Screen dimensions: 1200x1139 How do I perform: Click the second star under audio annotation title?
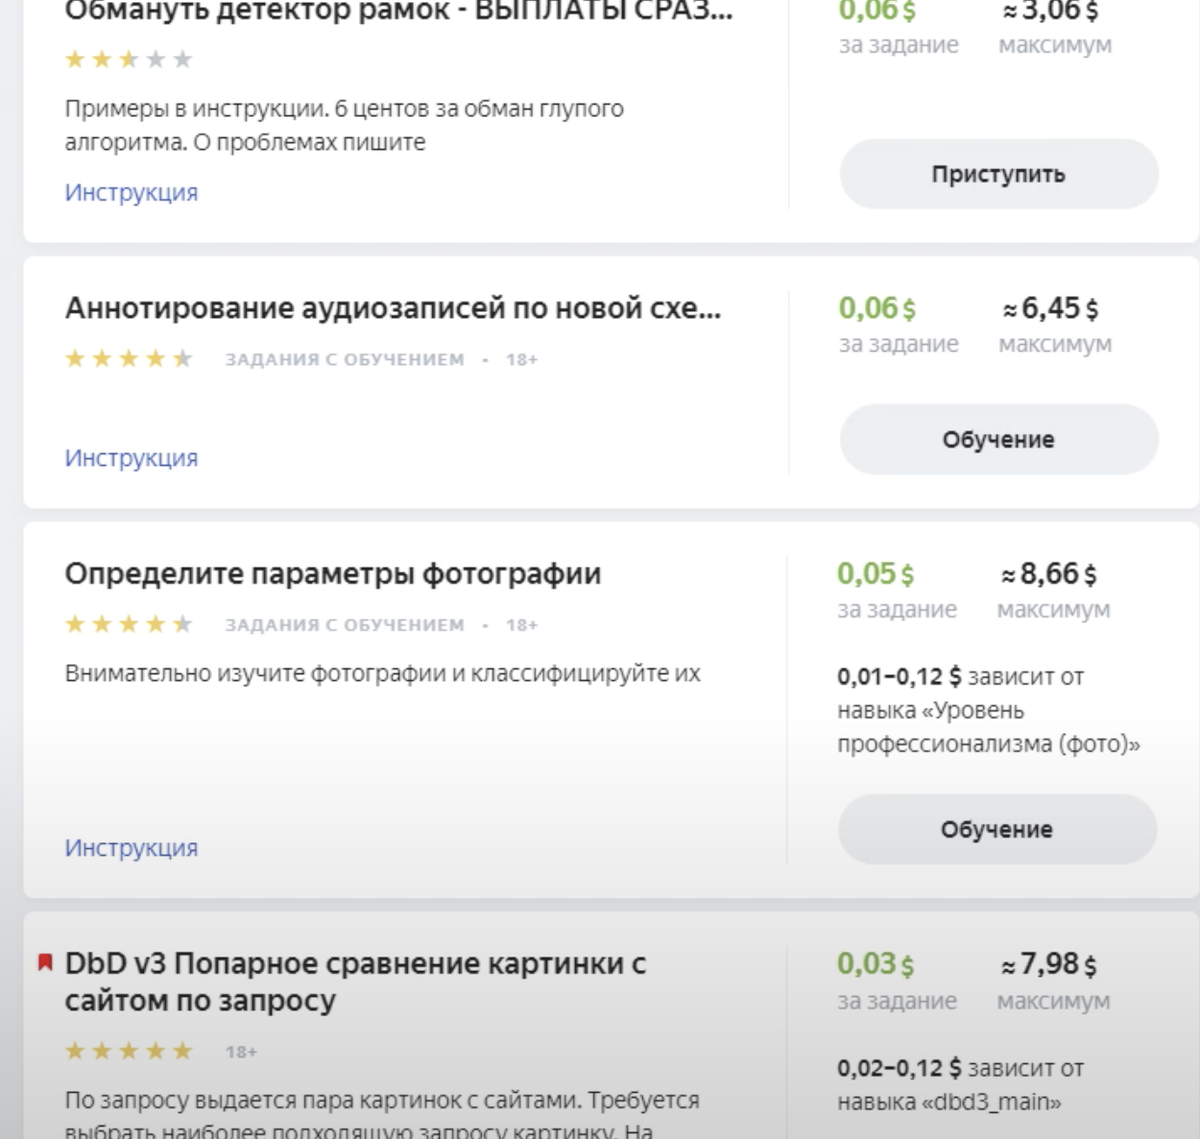click(102, 358)
